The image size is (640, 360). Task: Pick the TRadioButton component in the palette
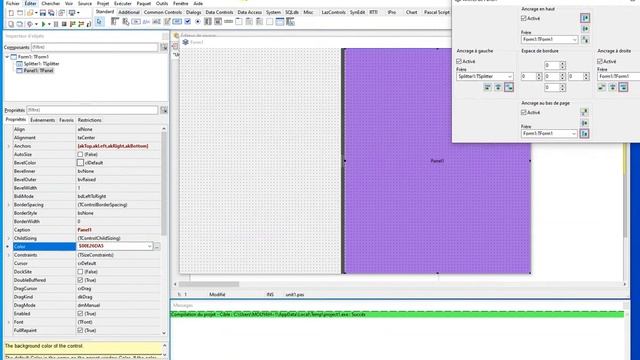[x=198, y=22]
